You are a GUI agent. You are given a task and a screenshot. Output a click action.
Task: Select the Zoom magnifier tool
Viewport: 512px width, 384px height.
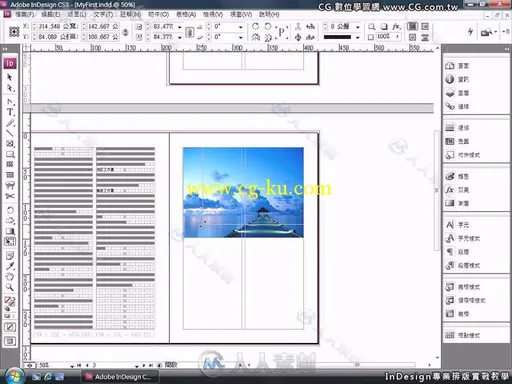[10, 287]
